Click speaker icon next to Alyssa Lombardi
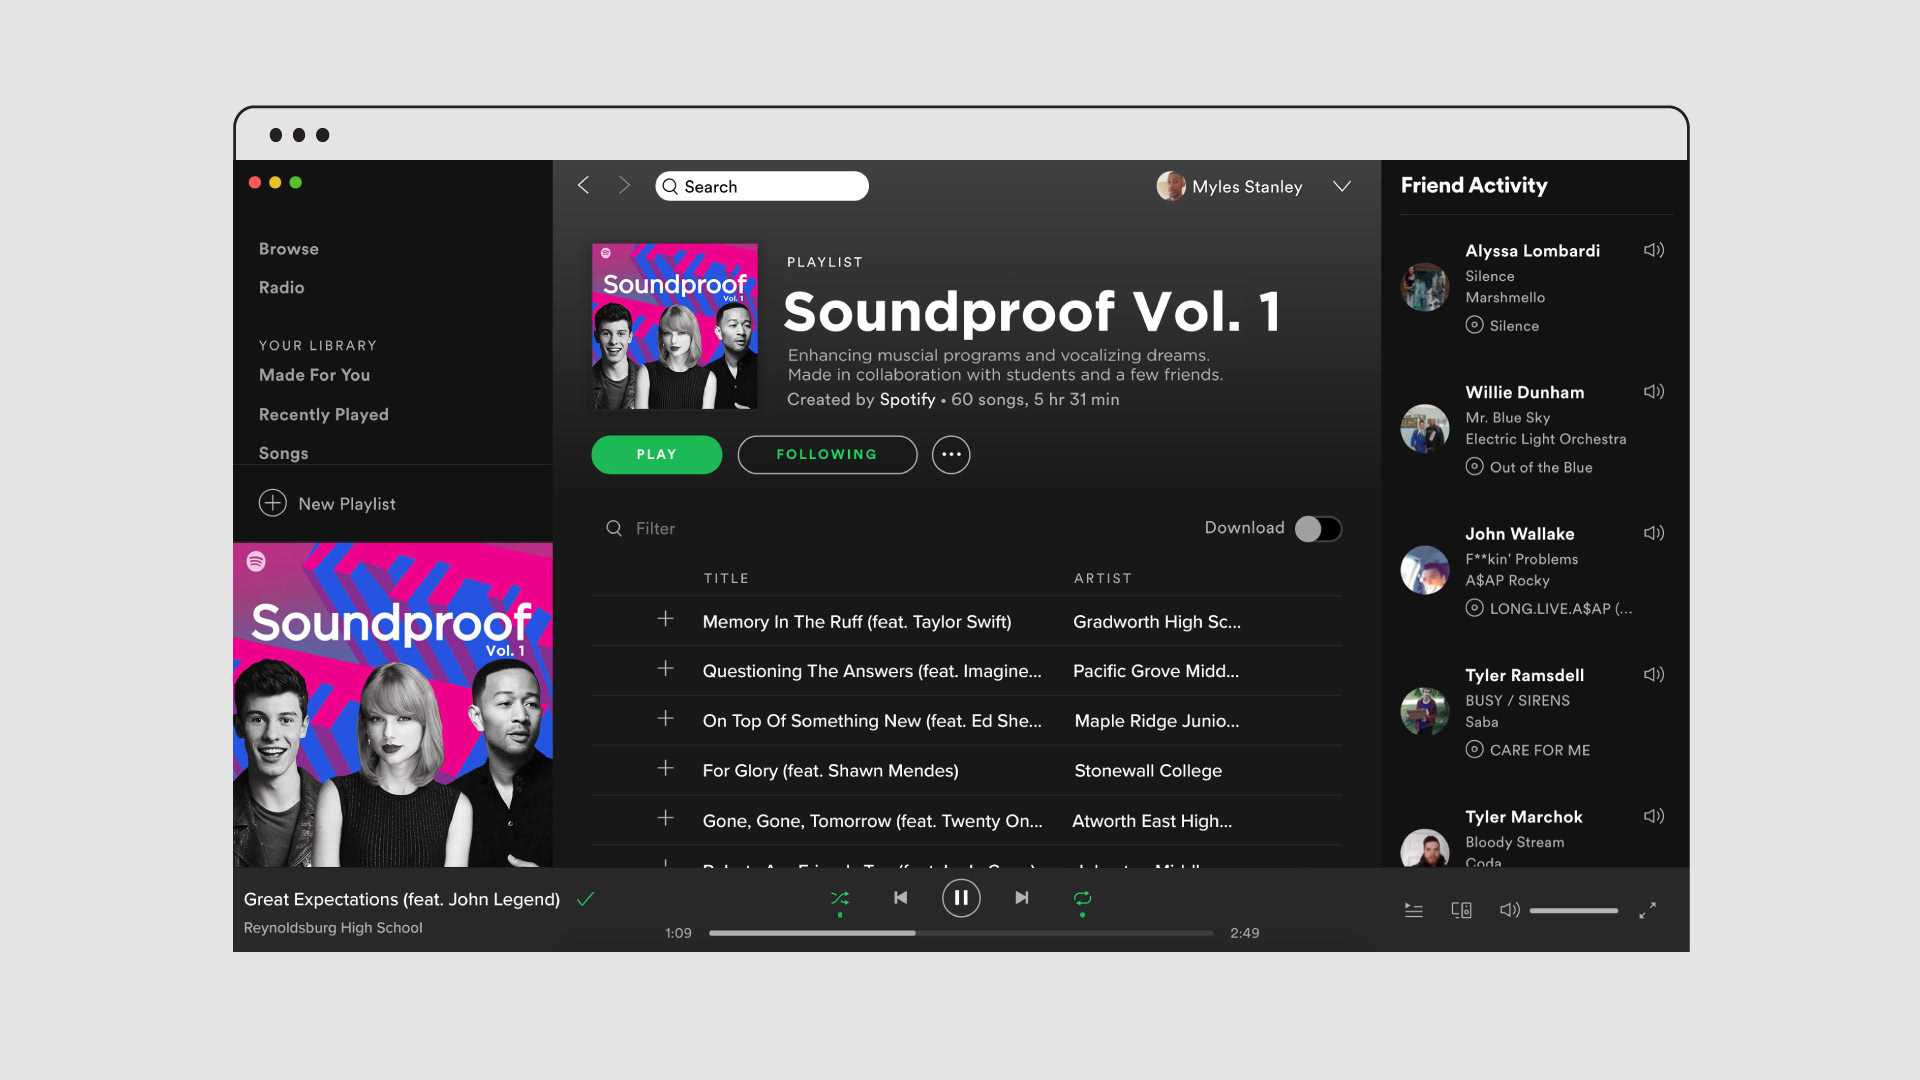Viewport: 1920px width, 1080px height. click(1654, 250)
